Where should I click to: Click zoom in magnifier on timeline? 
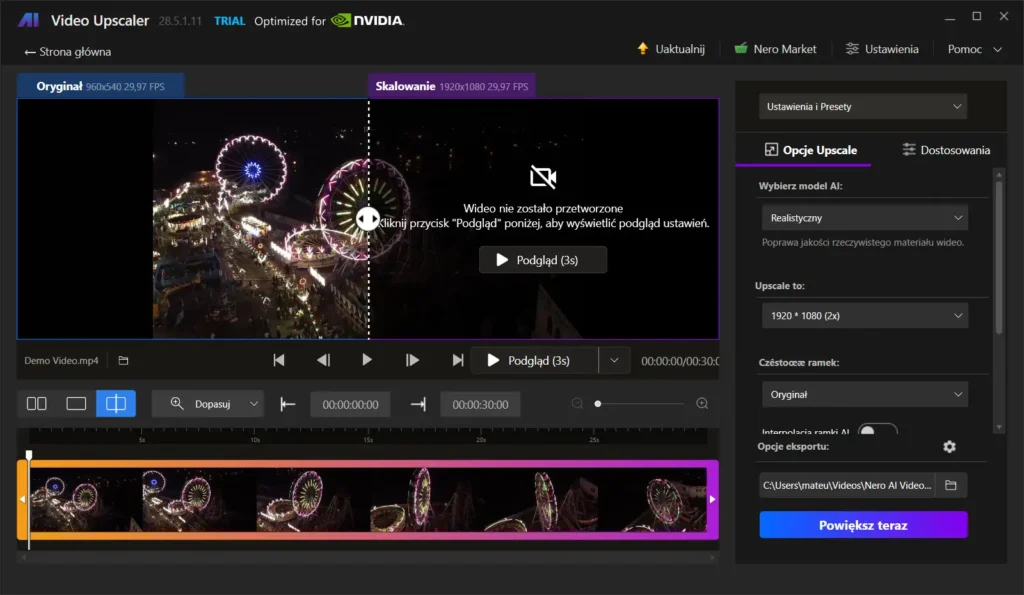tap(702, 404)
